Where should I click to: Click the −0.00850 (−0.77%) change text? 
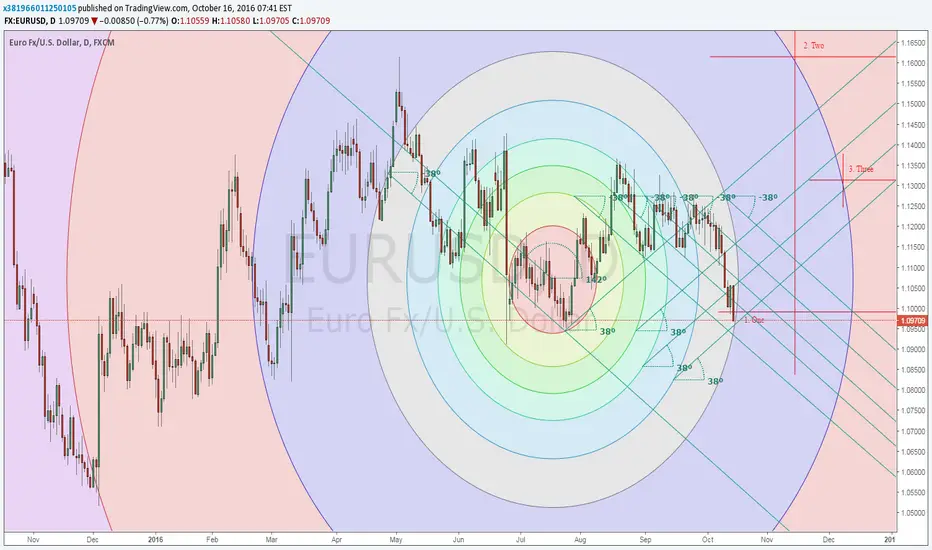tap(134, 21)
